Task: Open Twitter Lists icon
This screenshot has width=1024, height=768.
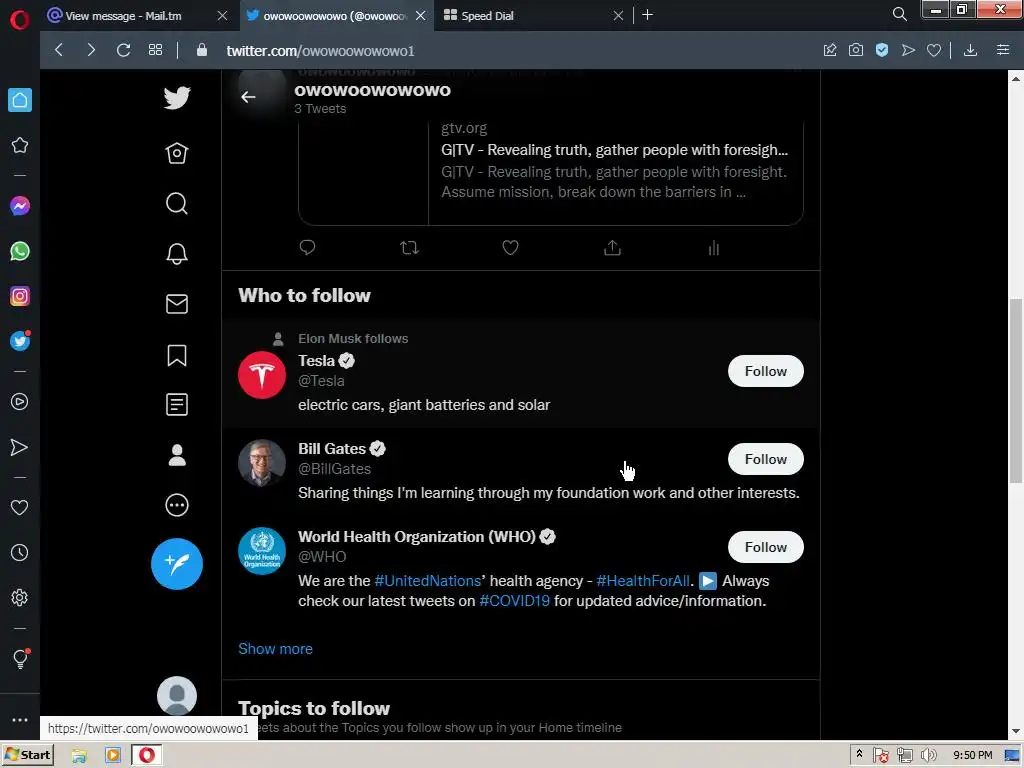Action: click(x=177, y=405)
